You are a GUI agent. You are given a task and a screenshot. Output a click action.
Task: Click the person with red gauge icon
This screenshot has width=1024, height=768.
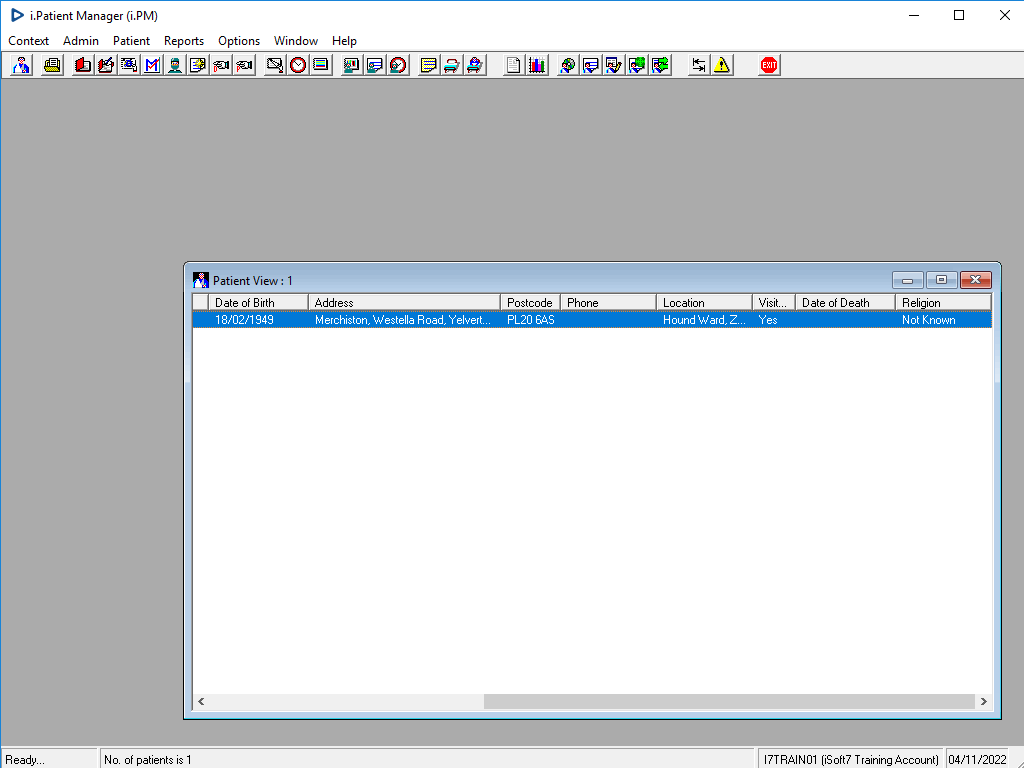398,65
